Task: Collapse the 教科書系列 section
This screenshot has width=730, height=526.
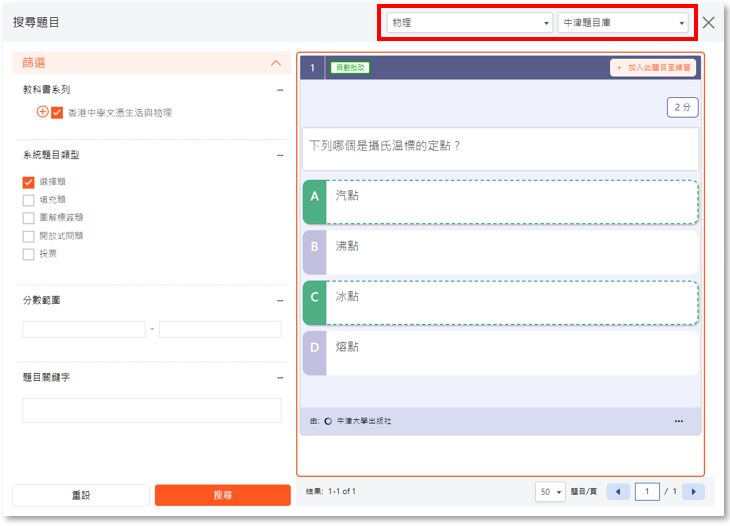Action: 280,90
